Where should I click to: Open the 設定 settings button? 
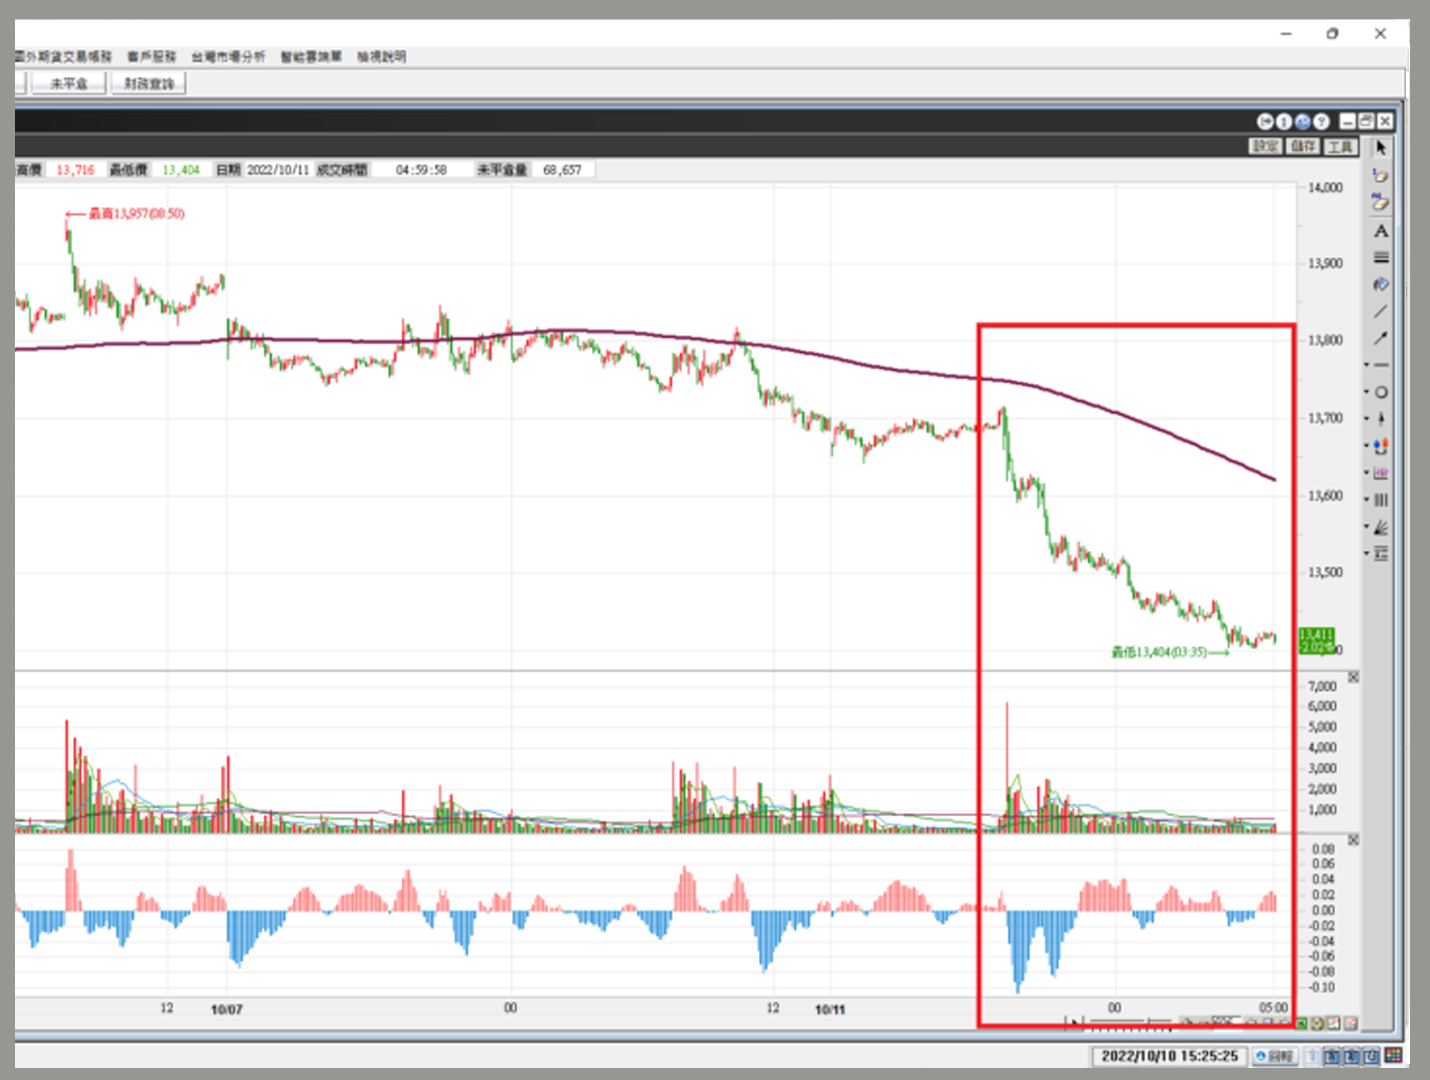1266,147
